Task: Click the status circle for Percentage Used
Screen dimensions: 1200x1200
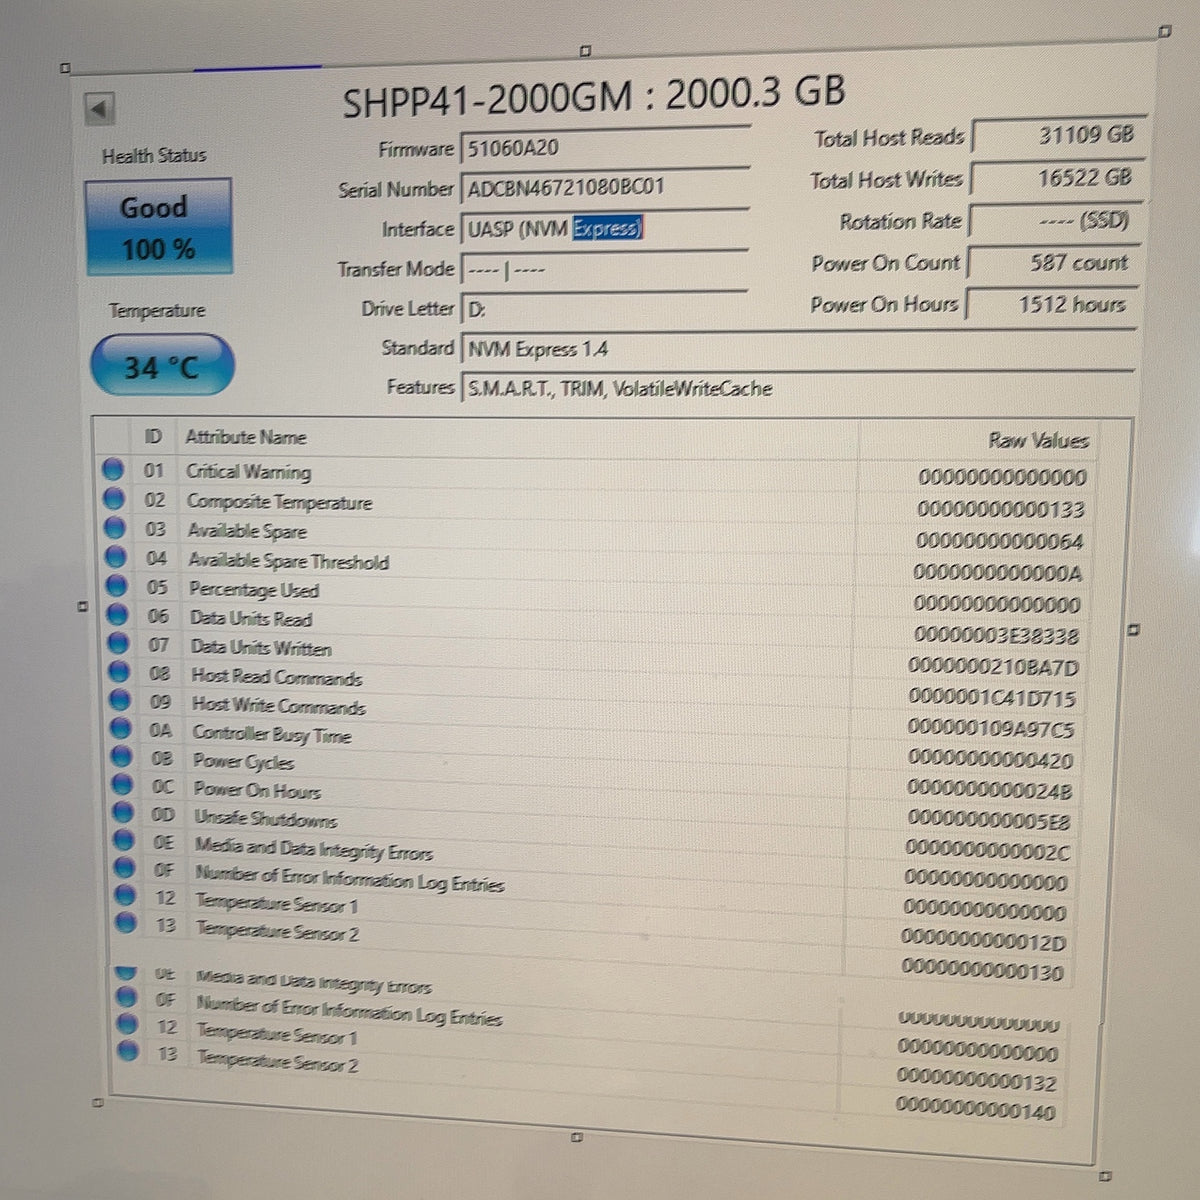Action: [117, 585]
